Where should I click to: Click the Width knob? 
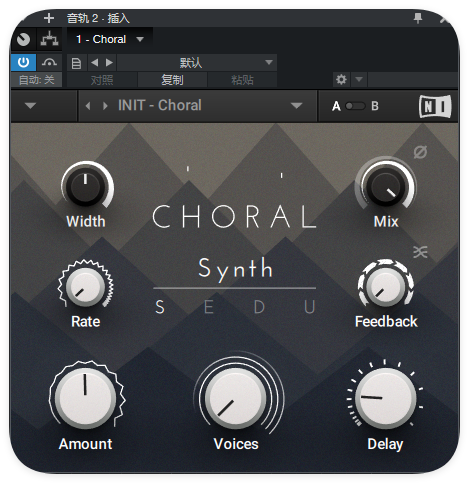[x=86, y=187]
